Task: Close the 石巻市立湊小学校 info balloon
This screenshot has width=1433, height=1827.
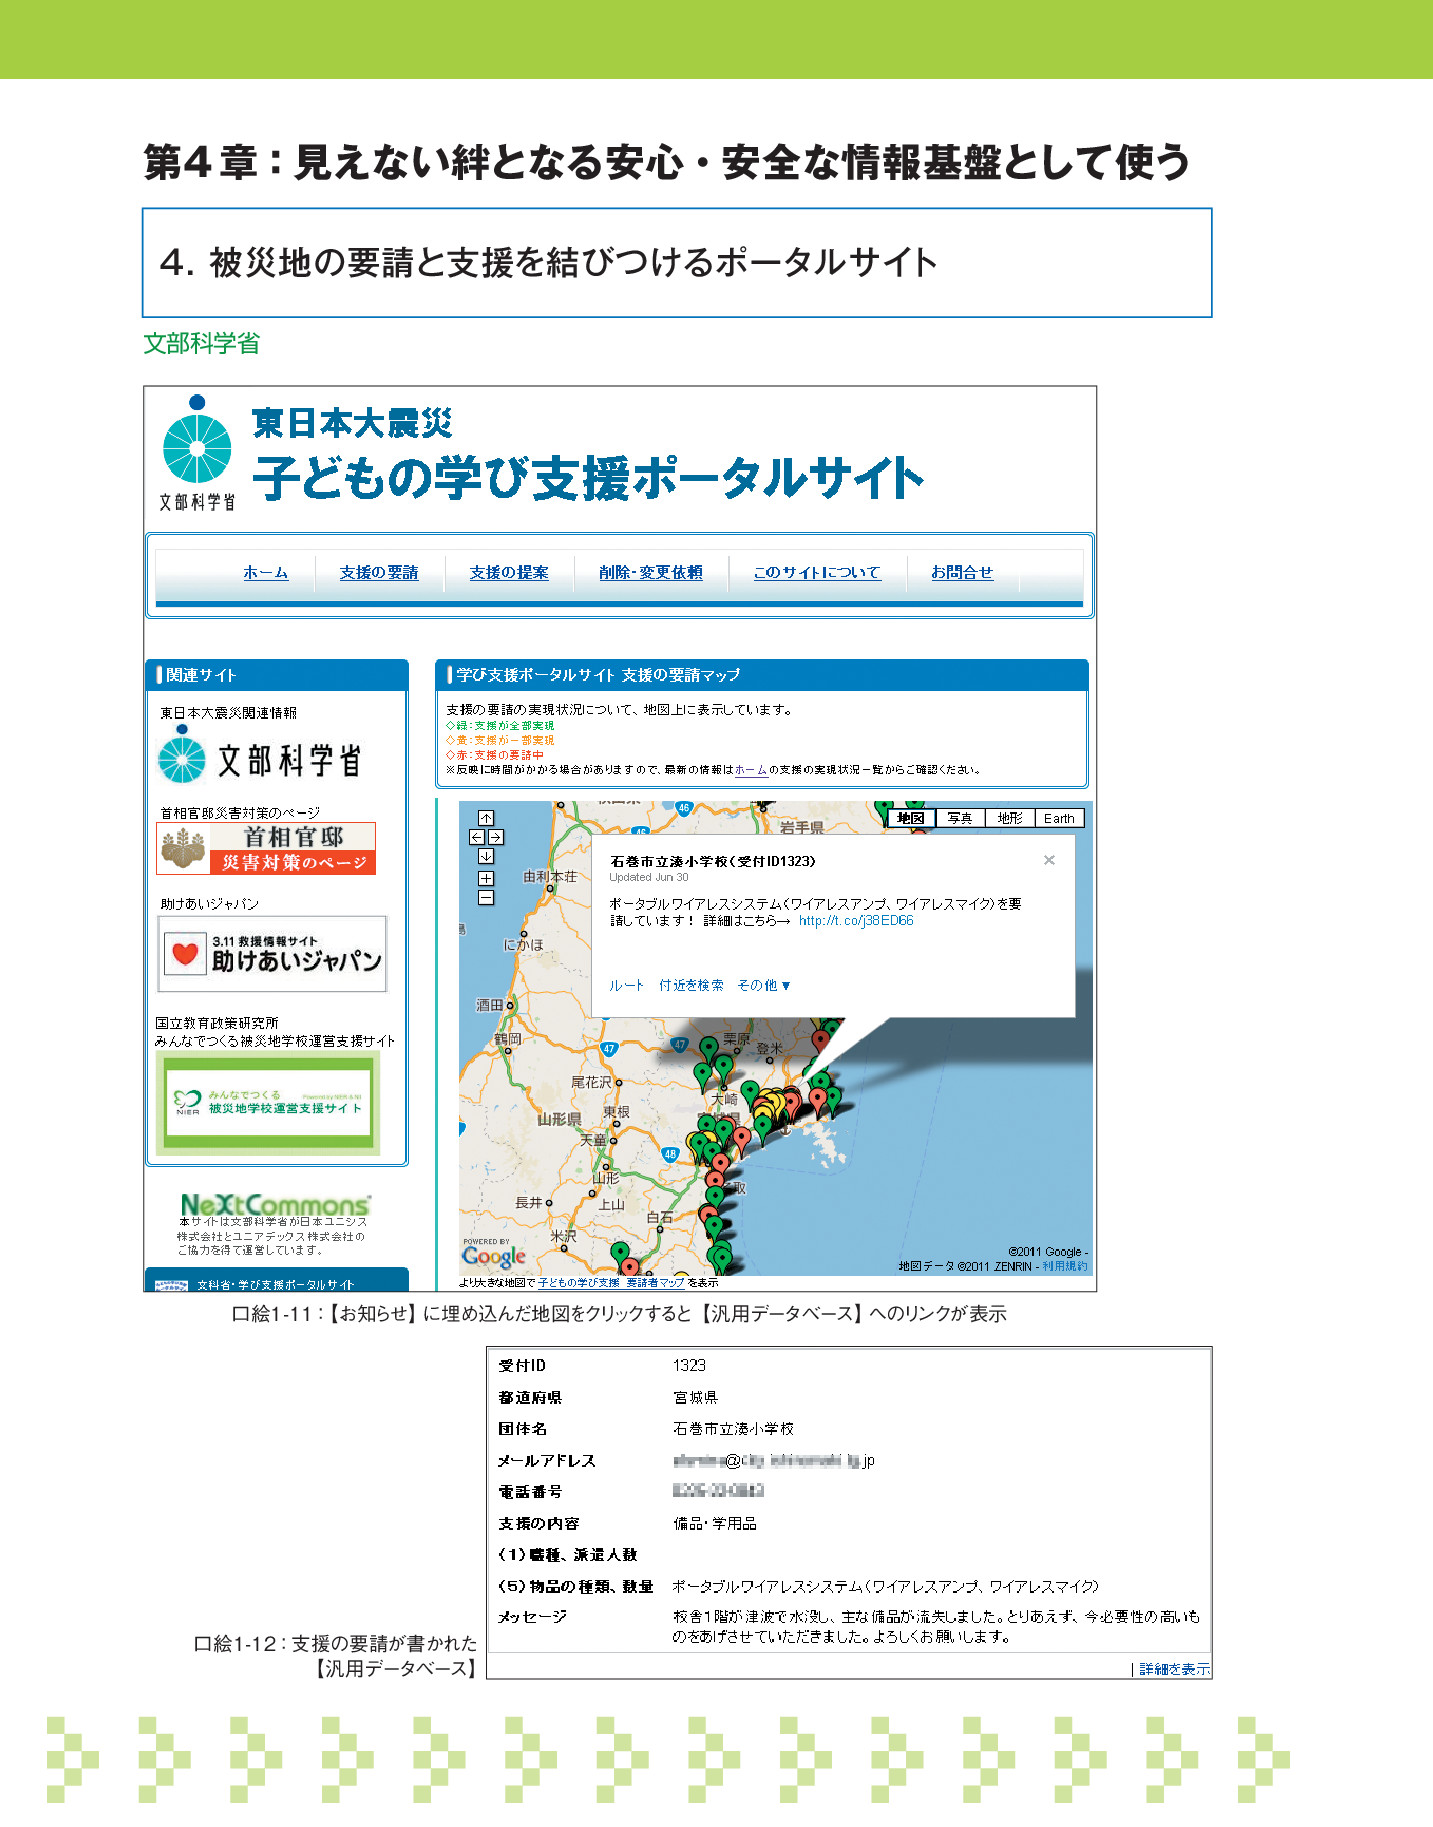Action: pos(1049,860)
